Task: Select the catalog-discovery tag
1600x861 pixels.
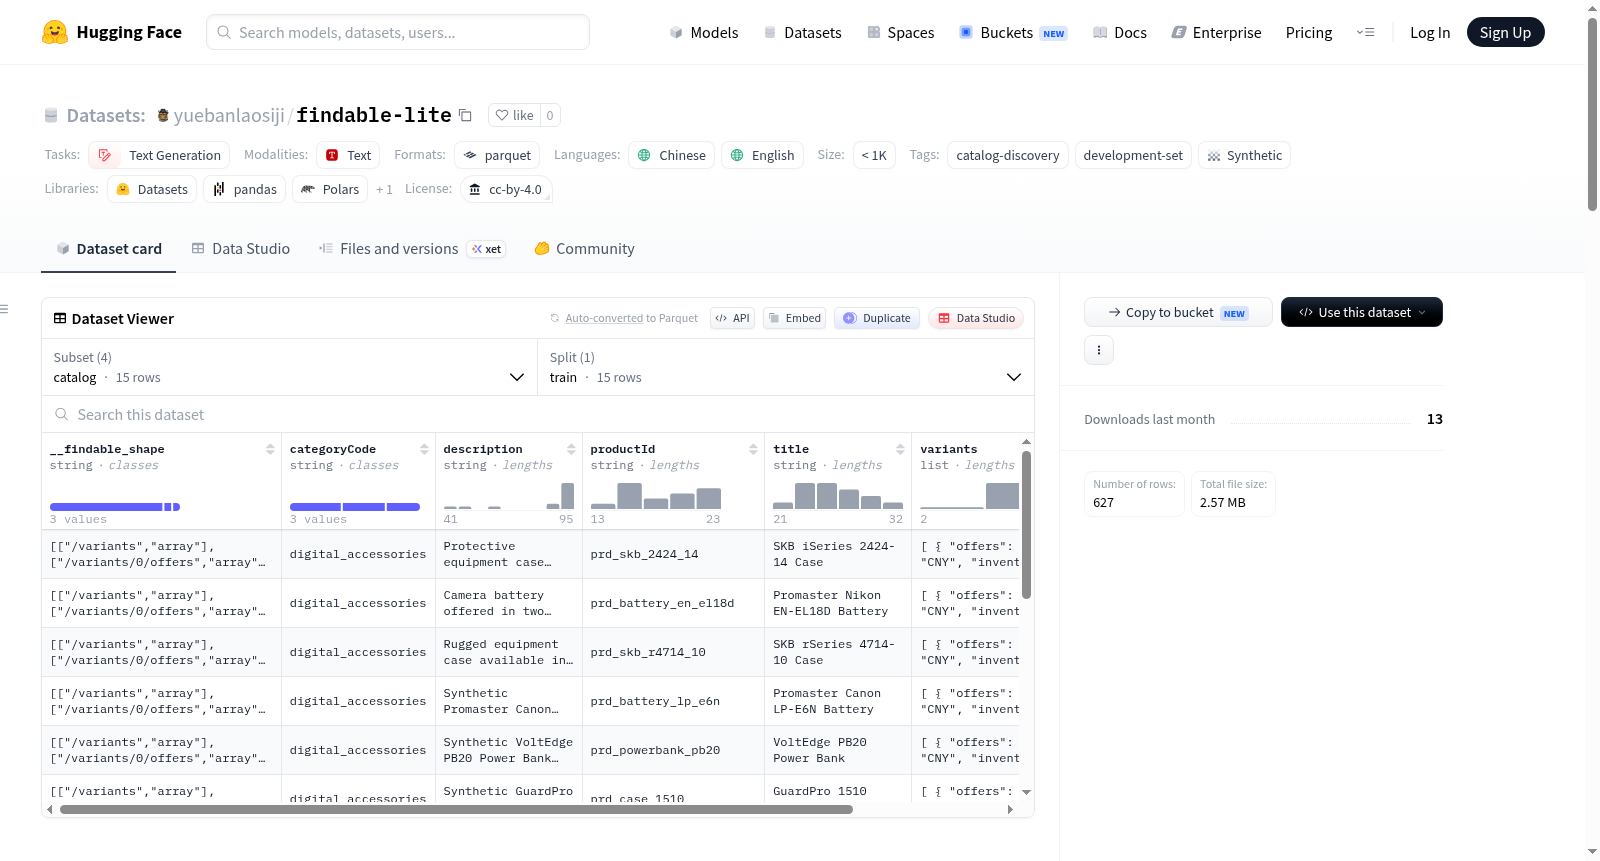Action: (1007, 155)
